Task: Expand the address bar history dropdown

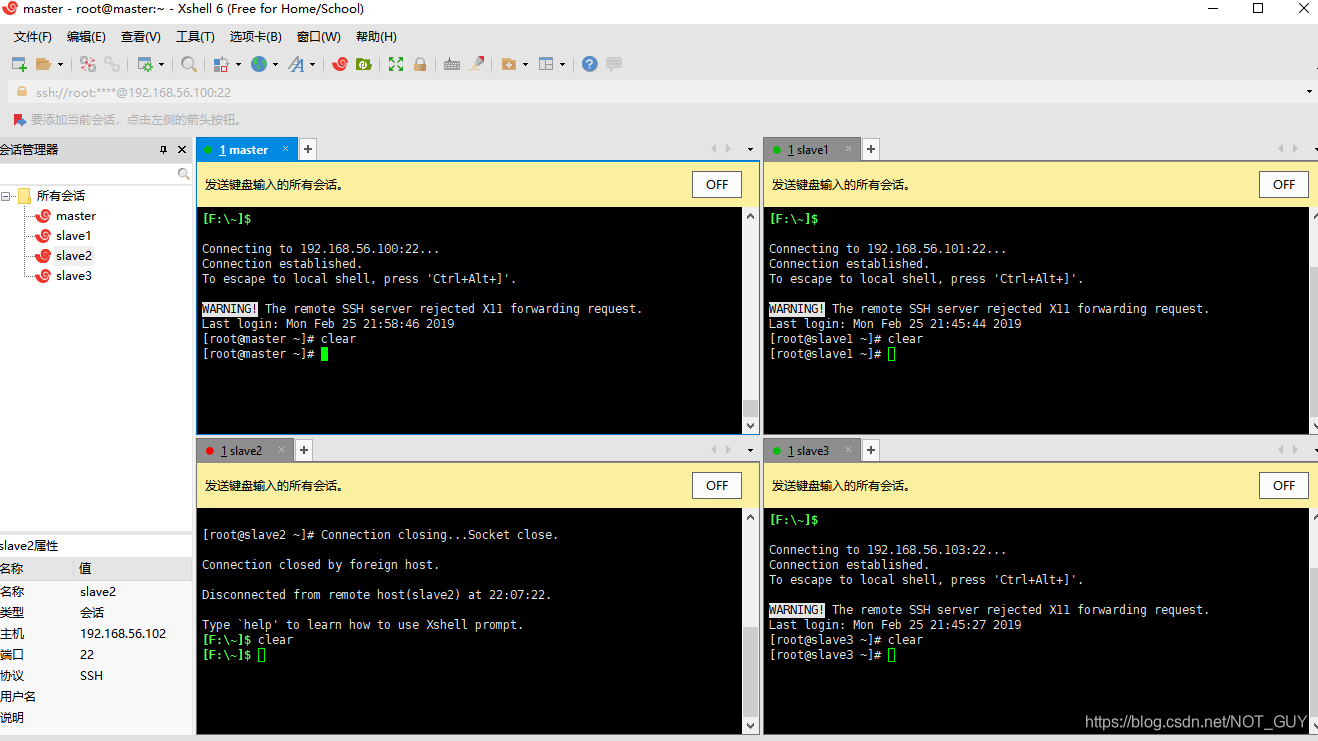Action: 1309,92
